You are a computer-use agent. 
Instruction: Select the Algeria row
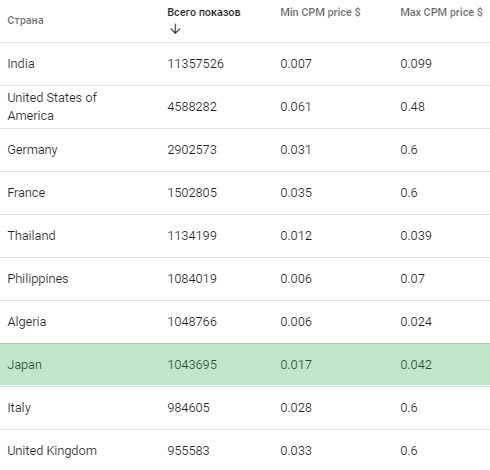point(245,322)
